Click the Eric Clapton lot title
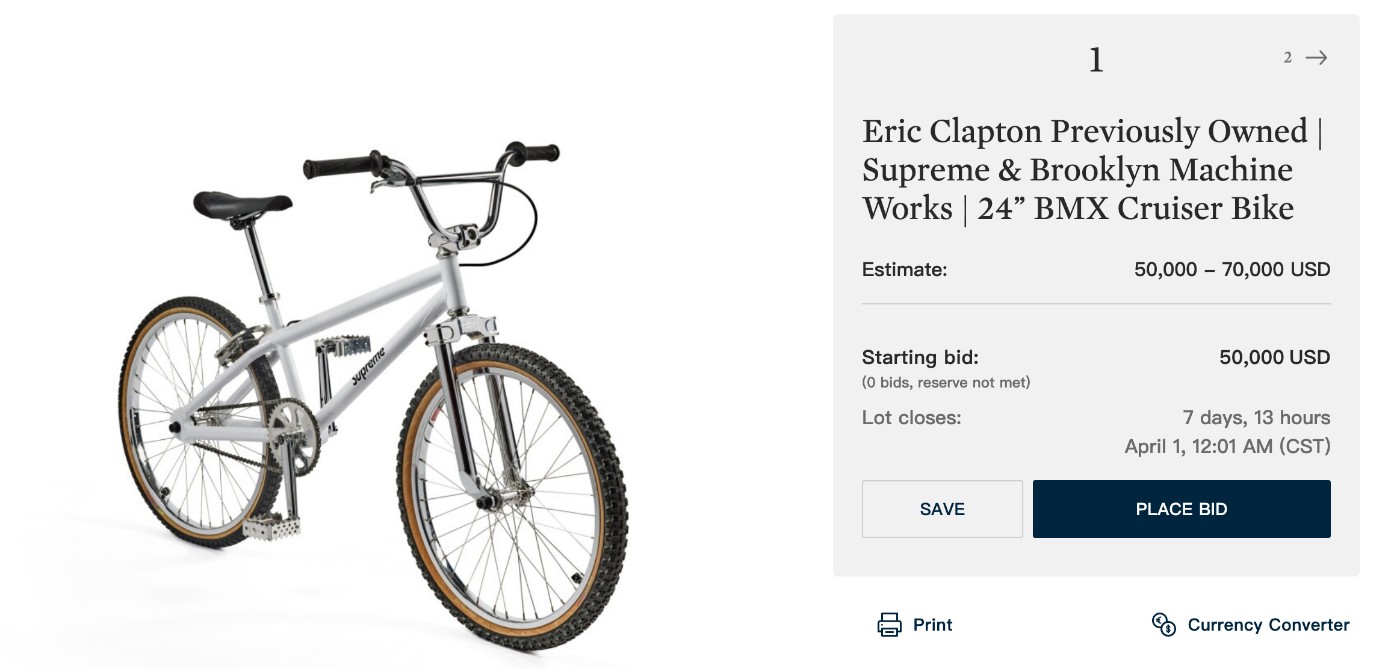1400x669 pixels. (x=1092, y=170)
